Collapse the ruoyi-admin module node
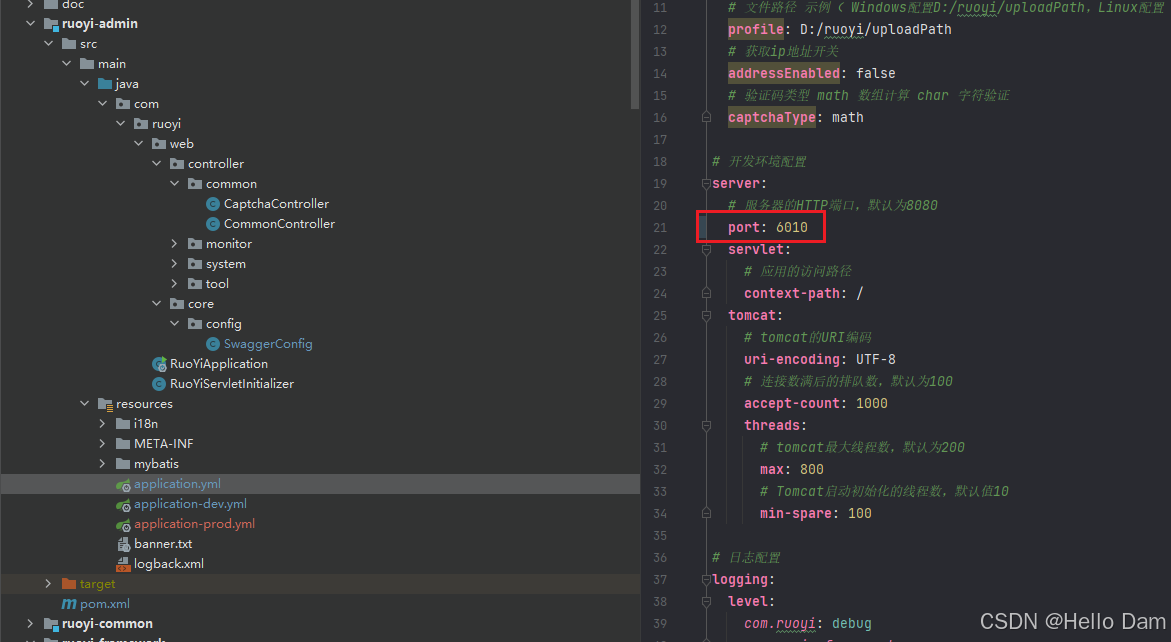The width and height of the screenshot is (1171, 642). [x=31, y=24]
